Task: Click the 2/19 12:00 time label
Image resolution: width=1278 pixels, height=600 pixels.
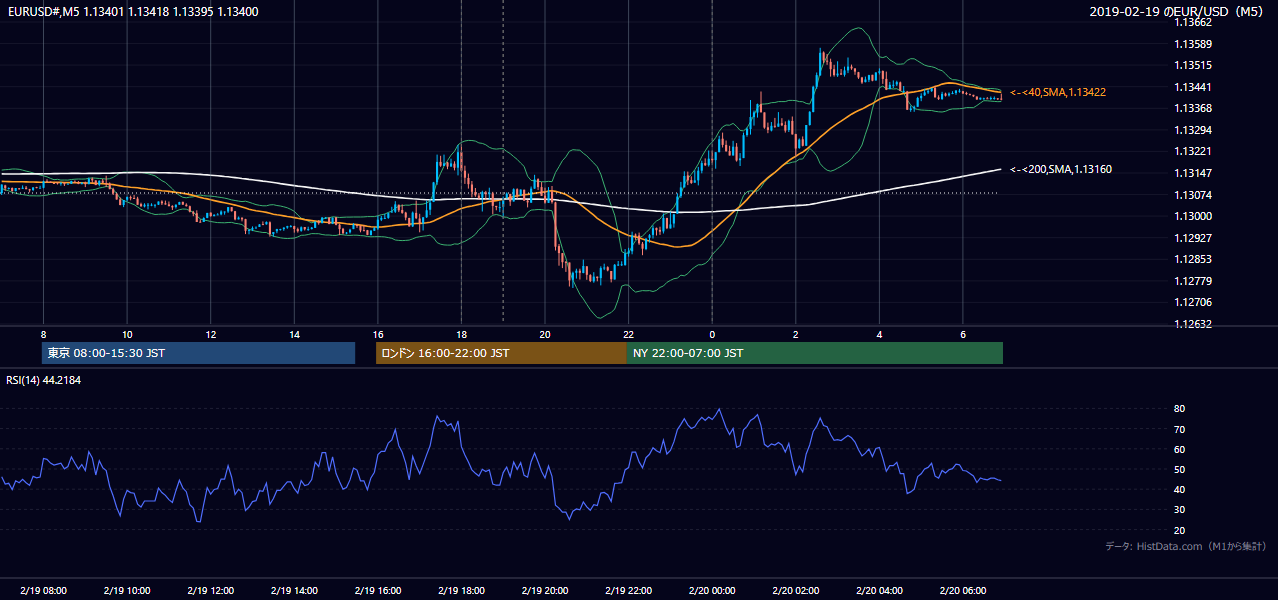Action: coord(210,591)
